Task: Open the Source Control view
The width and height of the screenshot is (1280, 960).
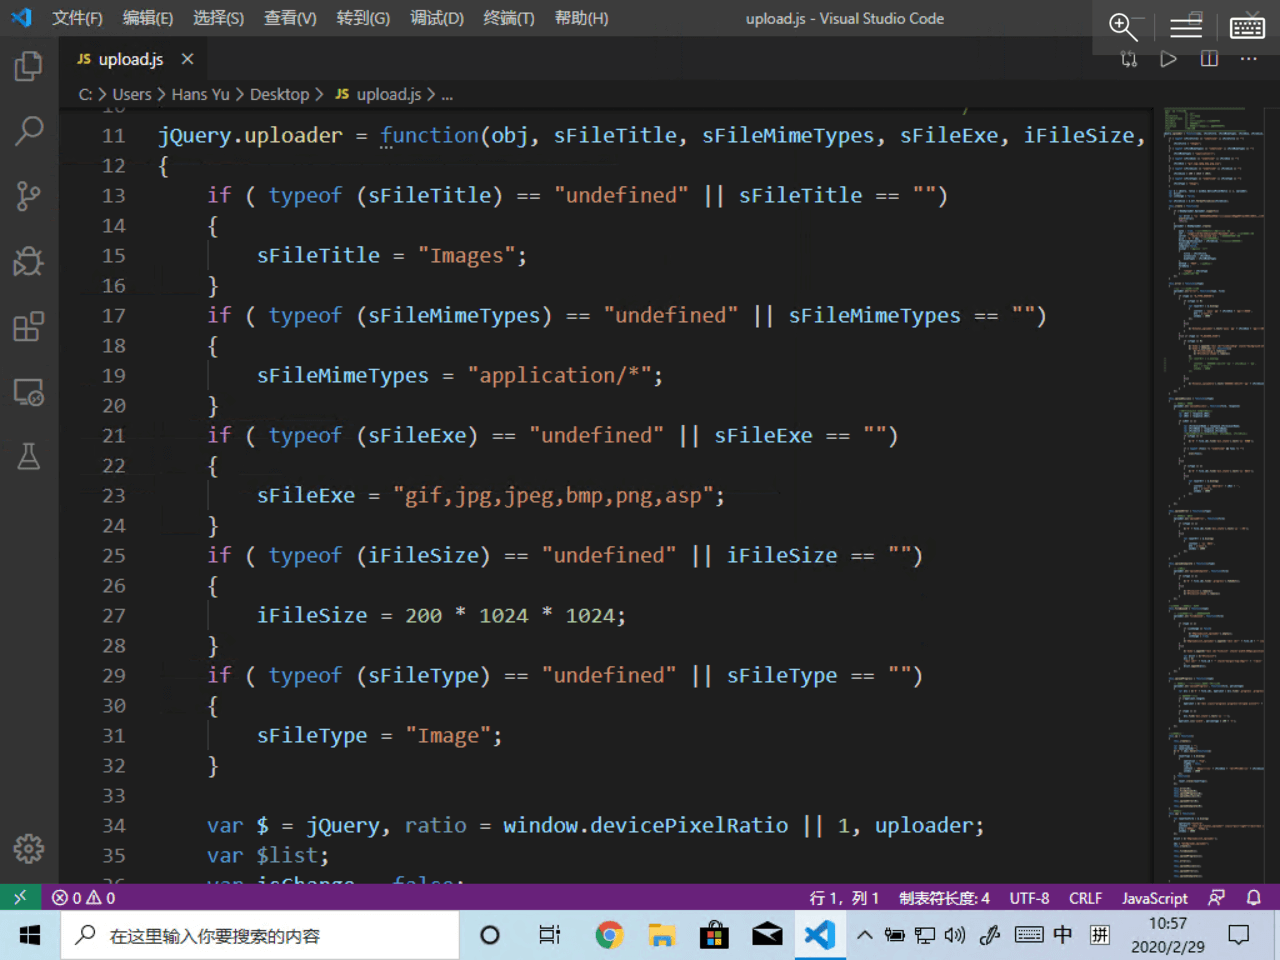Action: (x=28, y=196)
